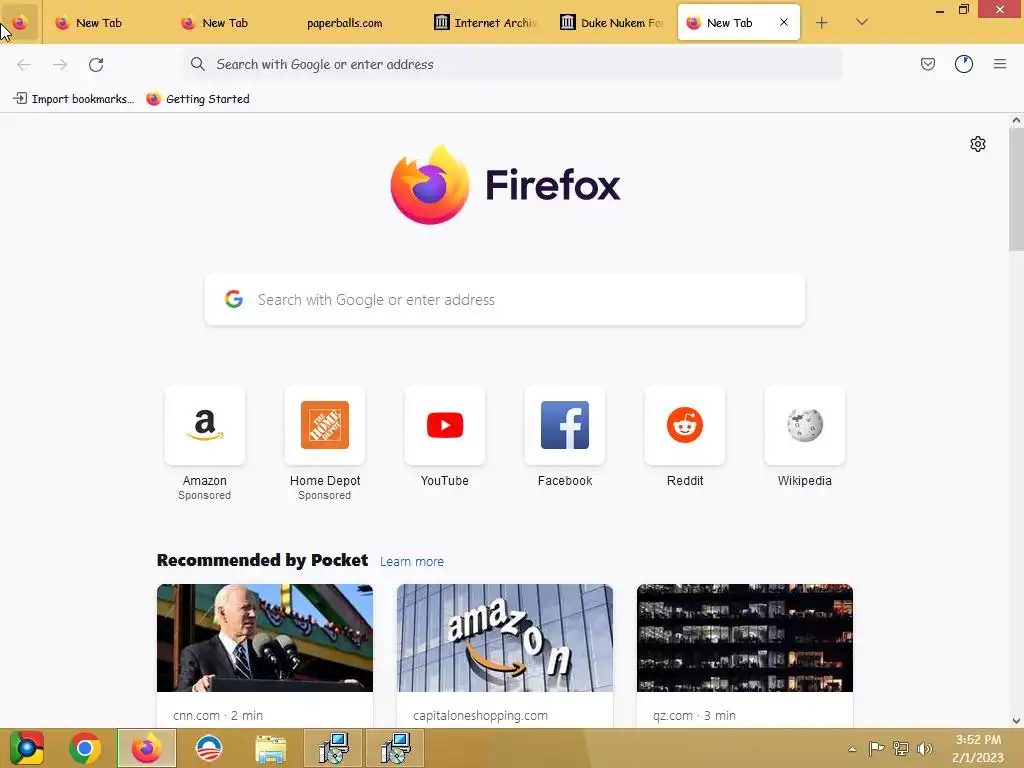Open the Save to Pocket icon
Viewport: 1024px width, 768px height.
click(927, 64)
